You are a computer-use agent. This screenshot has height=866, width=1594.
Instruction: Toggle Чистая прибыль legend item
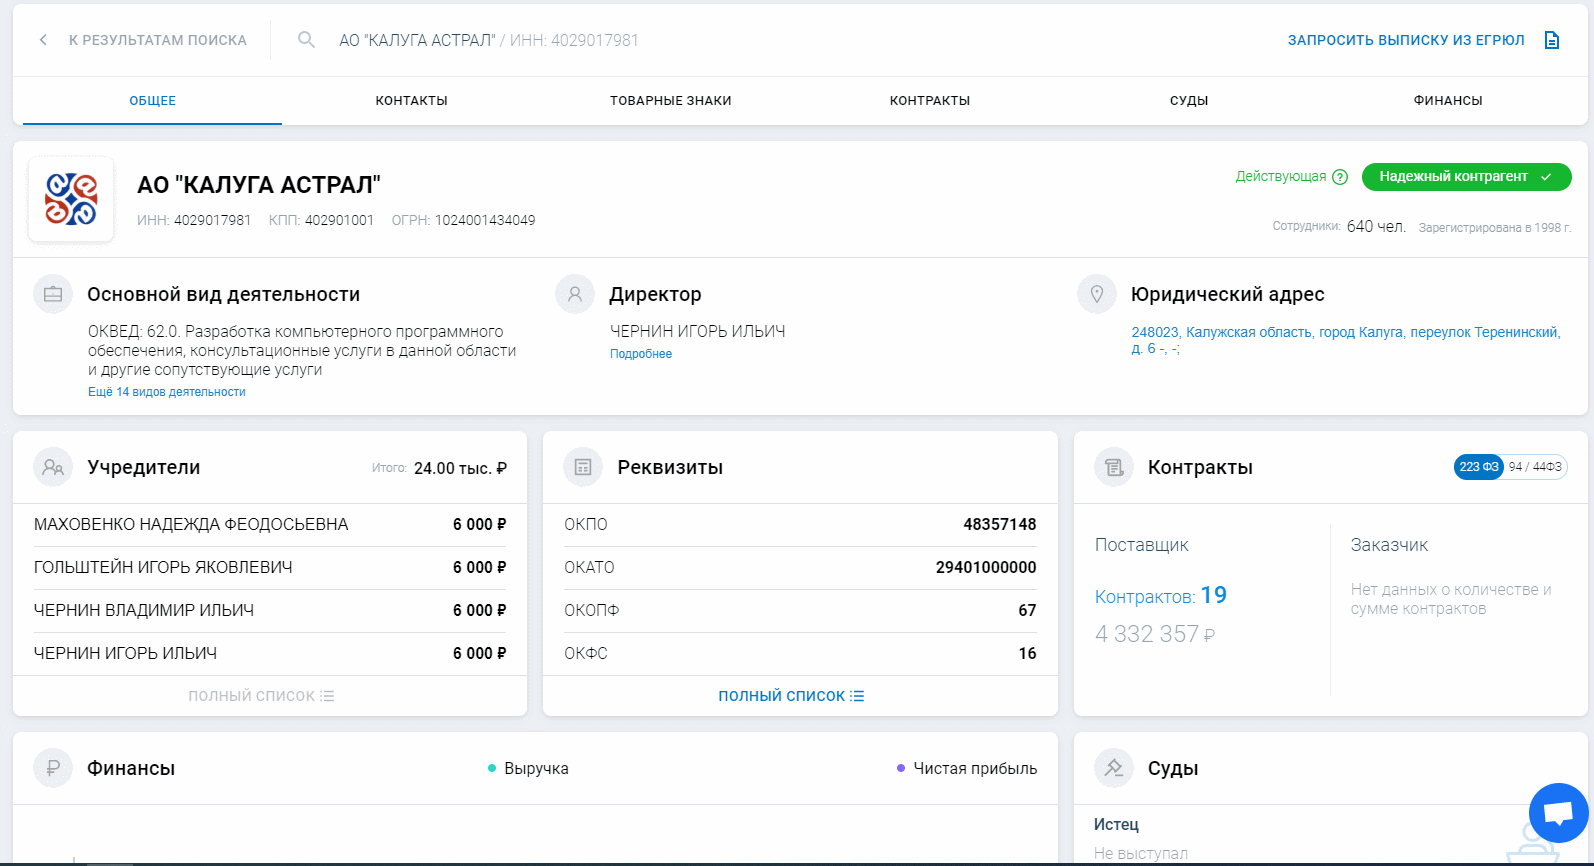tap(967, 768)
